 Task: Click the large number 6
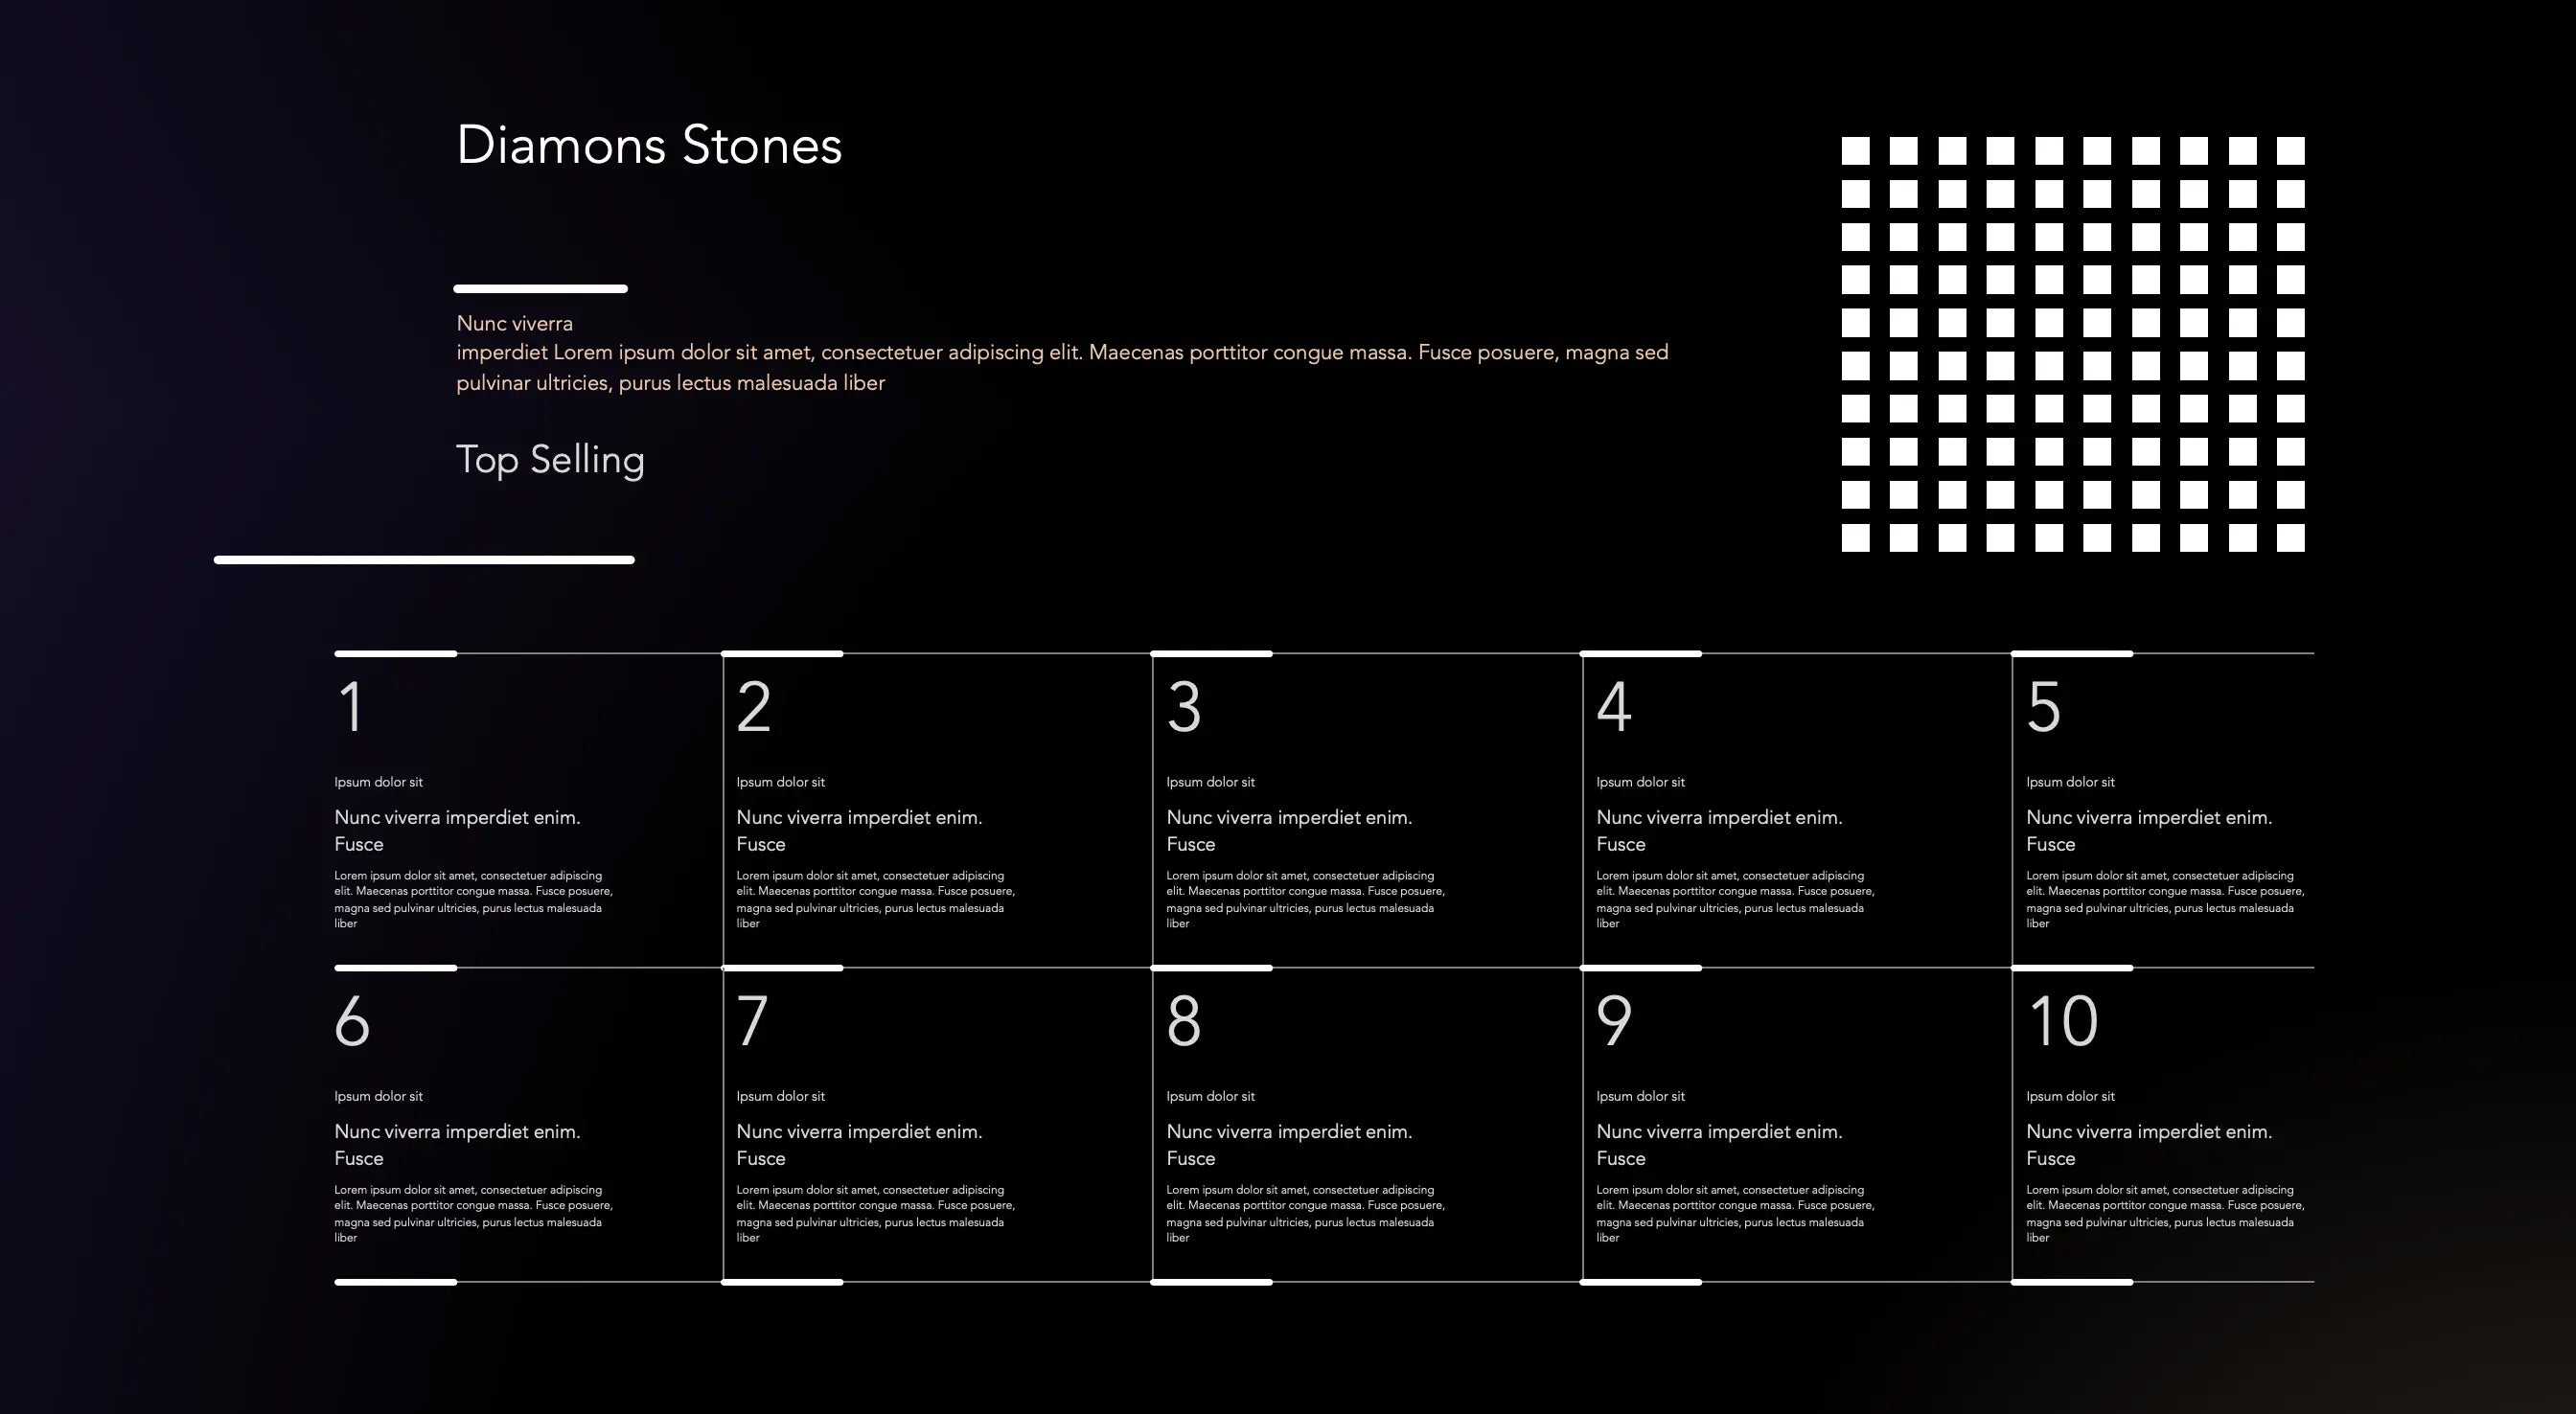[x=352, y=1021]
